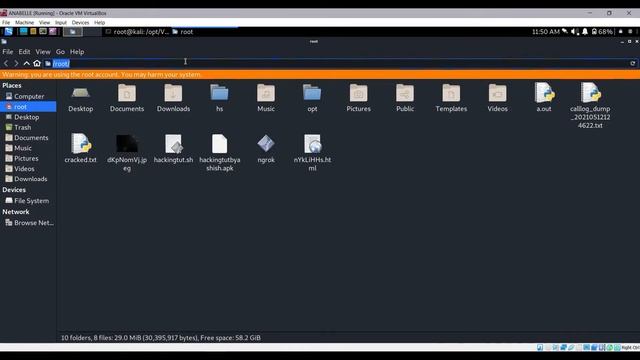The width and height of the screenshot is (640, 360).
Task: Switch to root file manager taskbar item
Action: coord(182,31)
